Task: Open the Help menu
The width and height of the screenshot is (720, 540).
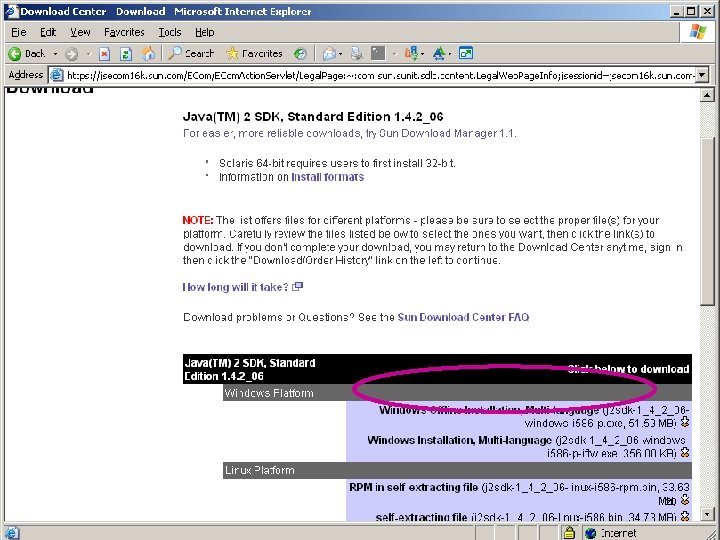Action: 204,33
